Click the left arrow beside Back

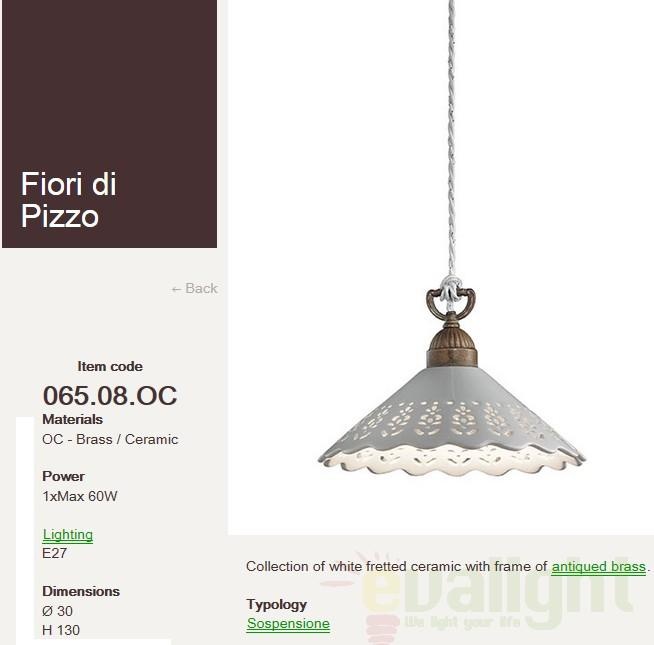[176, 289]
